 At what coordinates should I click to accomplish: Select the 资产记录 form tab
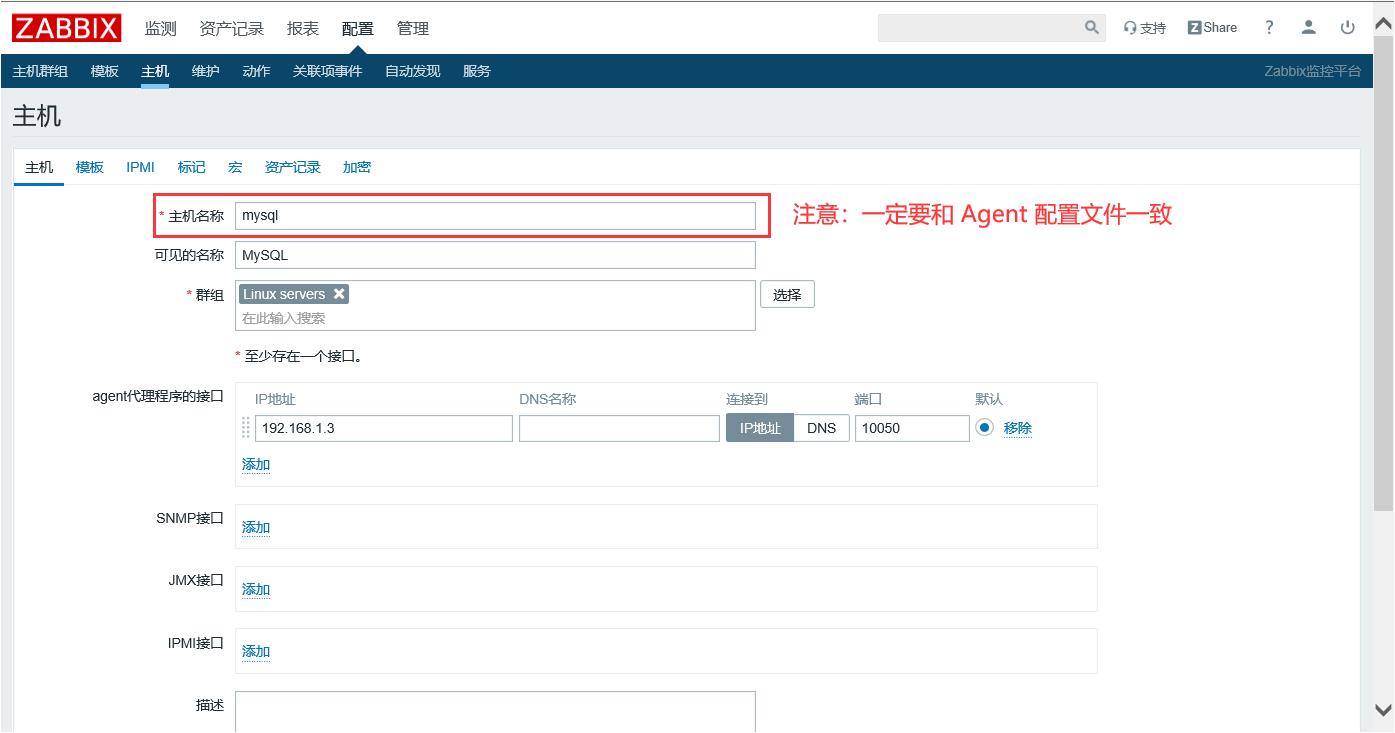293,167
